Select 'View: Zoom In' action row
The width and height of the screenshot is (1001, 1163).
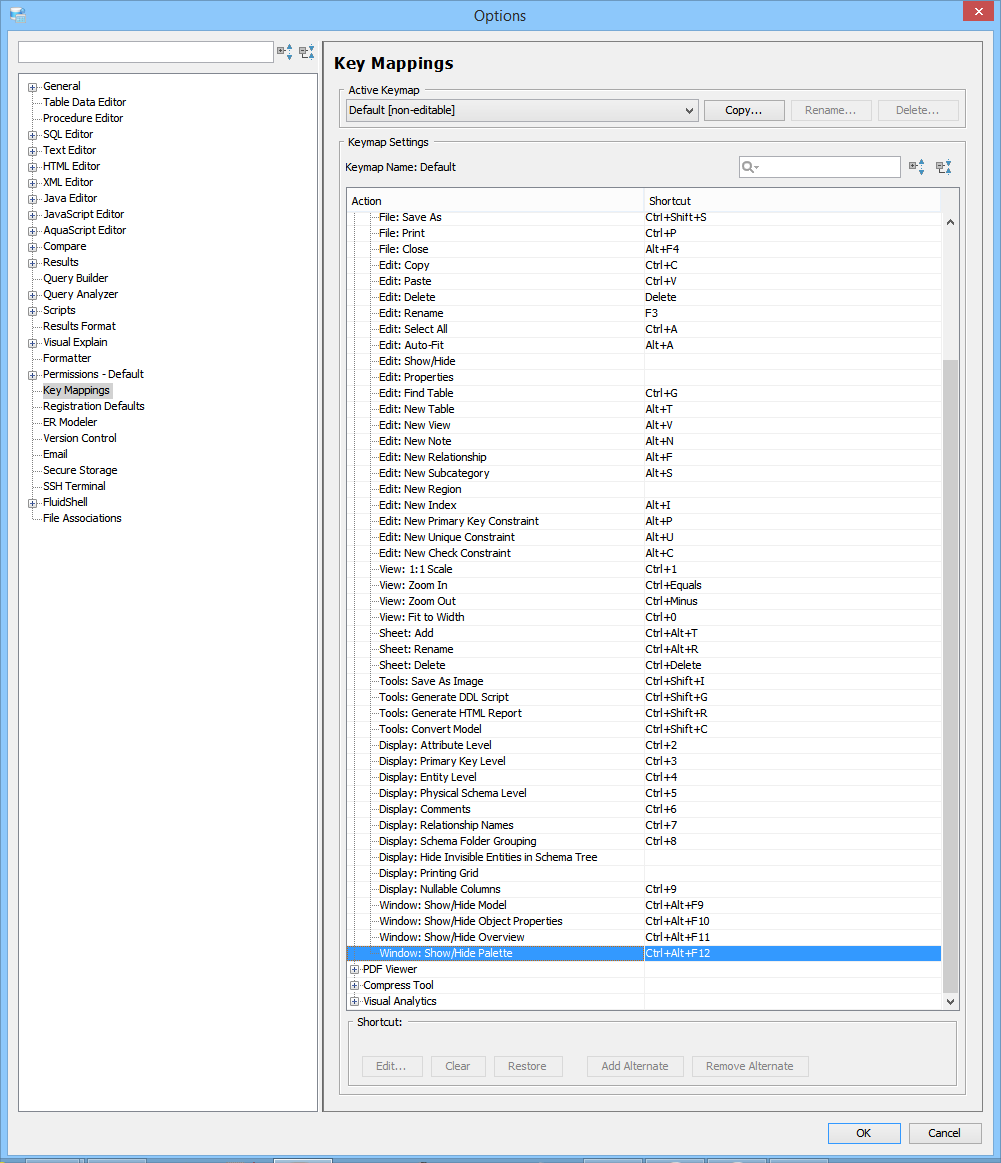pos(644,586)
